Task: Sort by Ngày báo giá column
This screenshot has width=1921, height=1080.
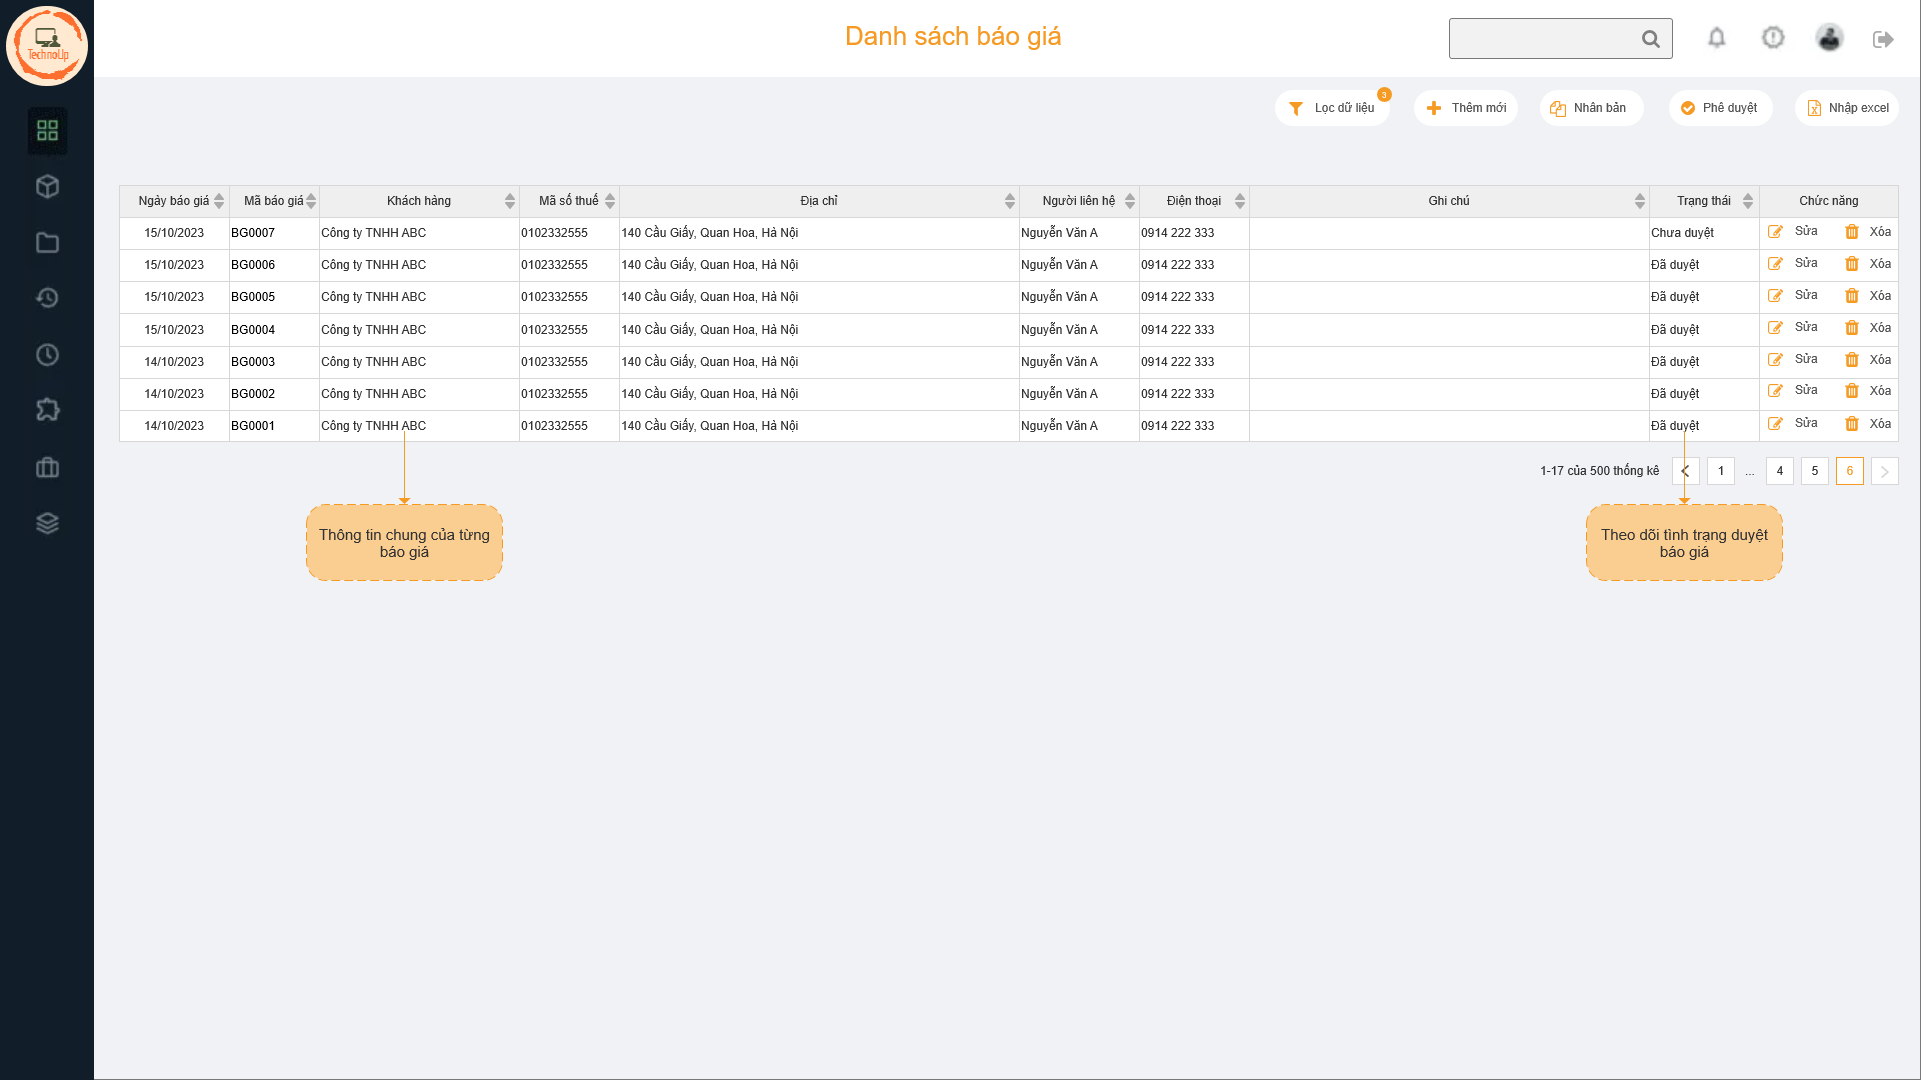Action: pos(219,201)
